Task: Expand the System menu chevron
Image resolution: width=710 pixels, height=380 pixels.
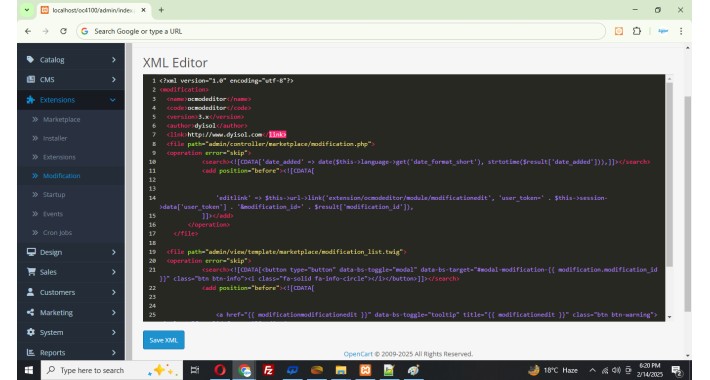Action: click(113, 332)
